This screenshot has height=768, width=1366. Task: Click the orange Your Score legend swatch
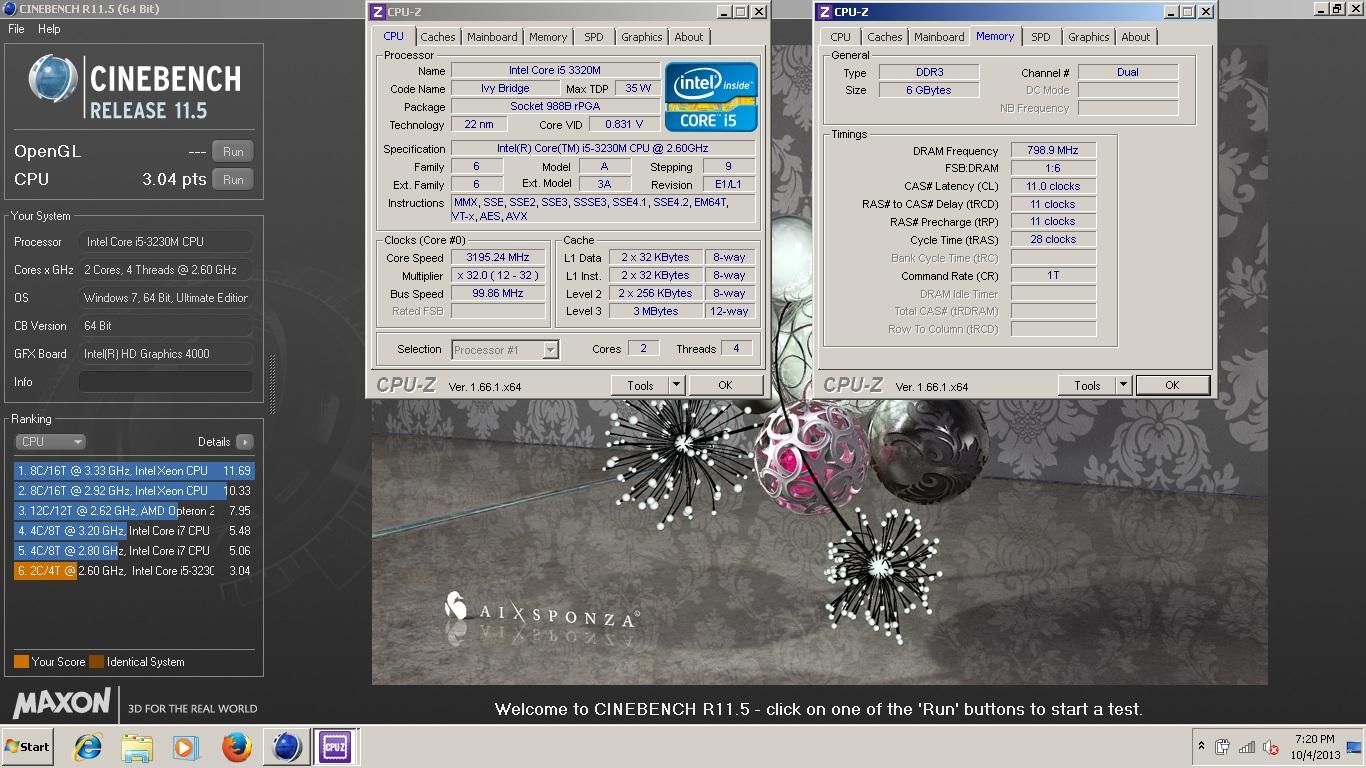pyautogui.click(x=21, y=661)
